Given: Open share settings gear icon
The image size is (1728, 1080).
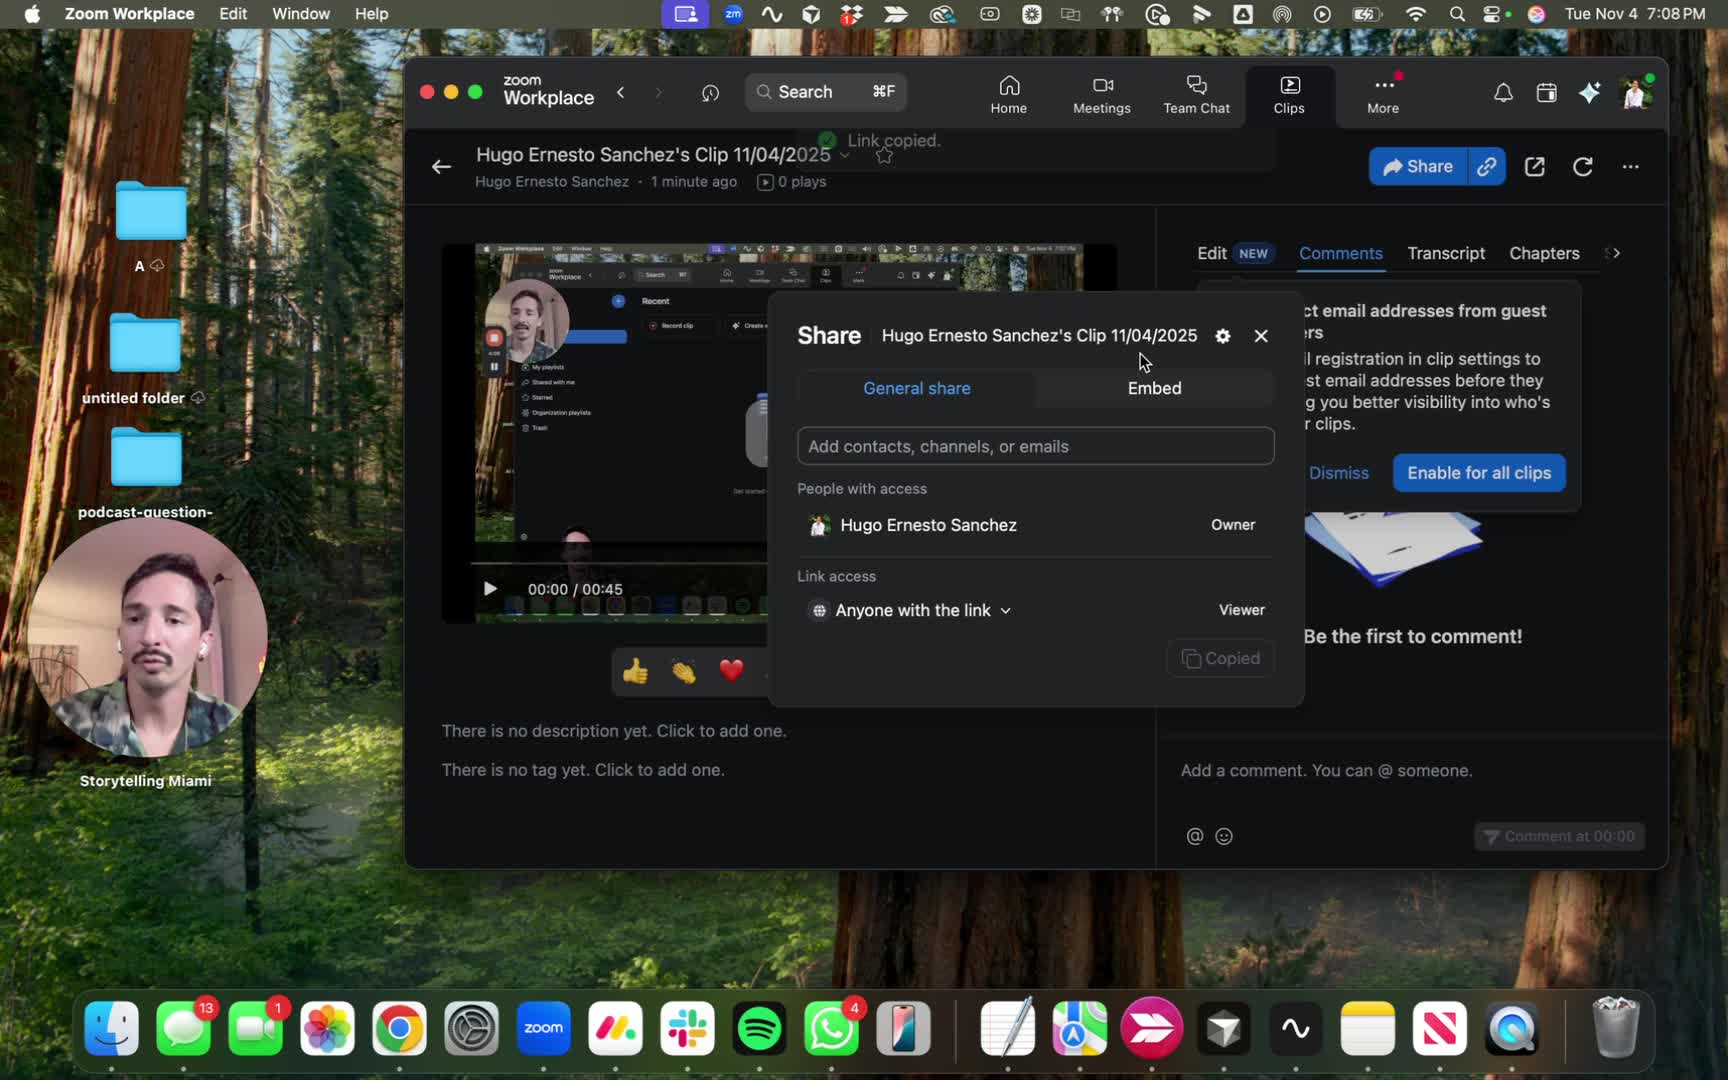Looking at the screenshot, I should tap(1222, 336).
